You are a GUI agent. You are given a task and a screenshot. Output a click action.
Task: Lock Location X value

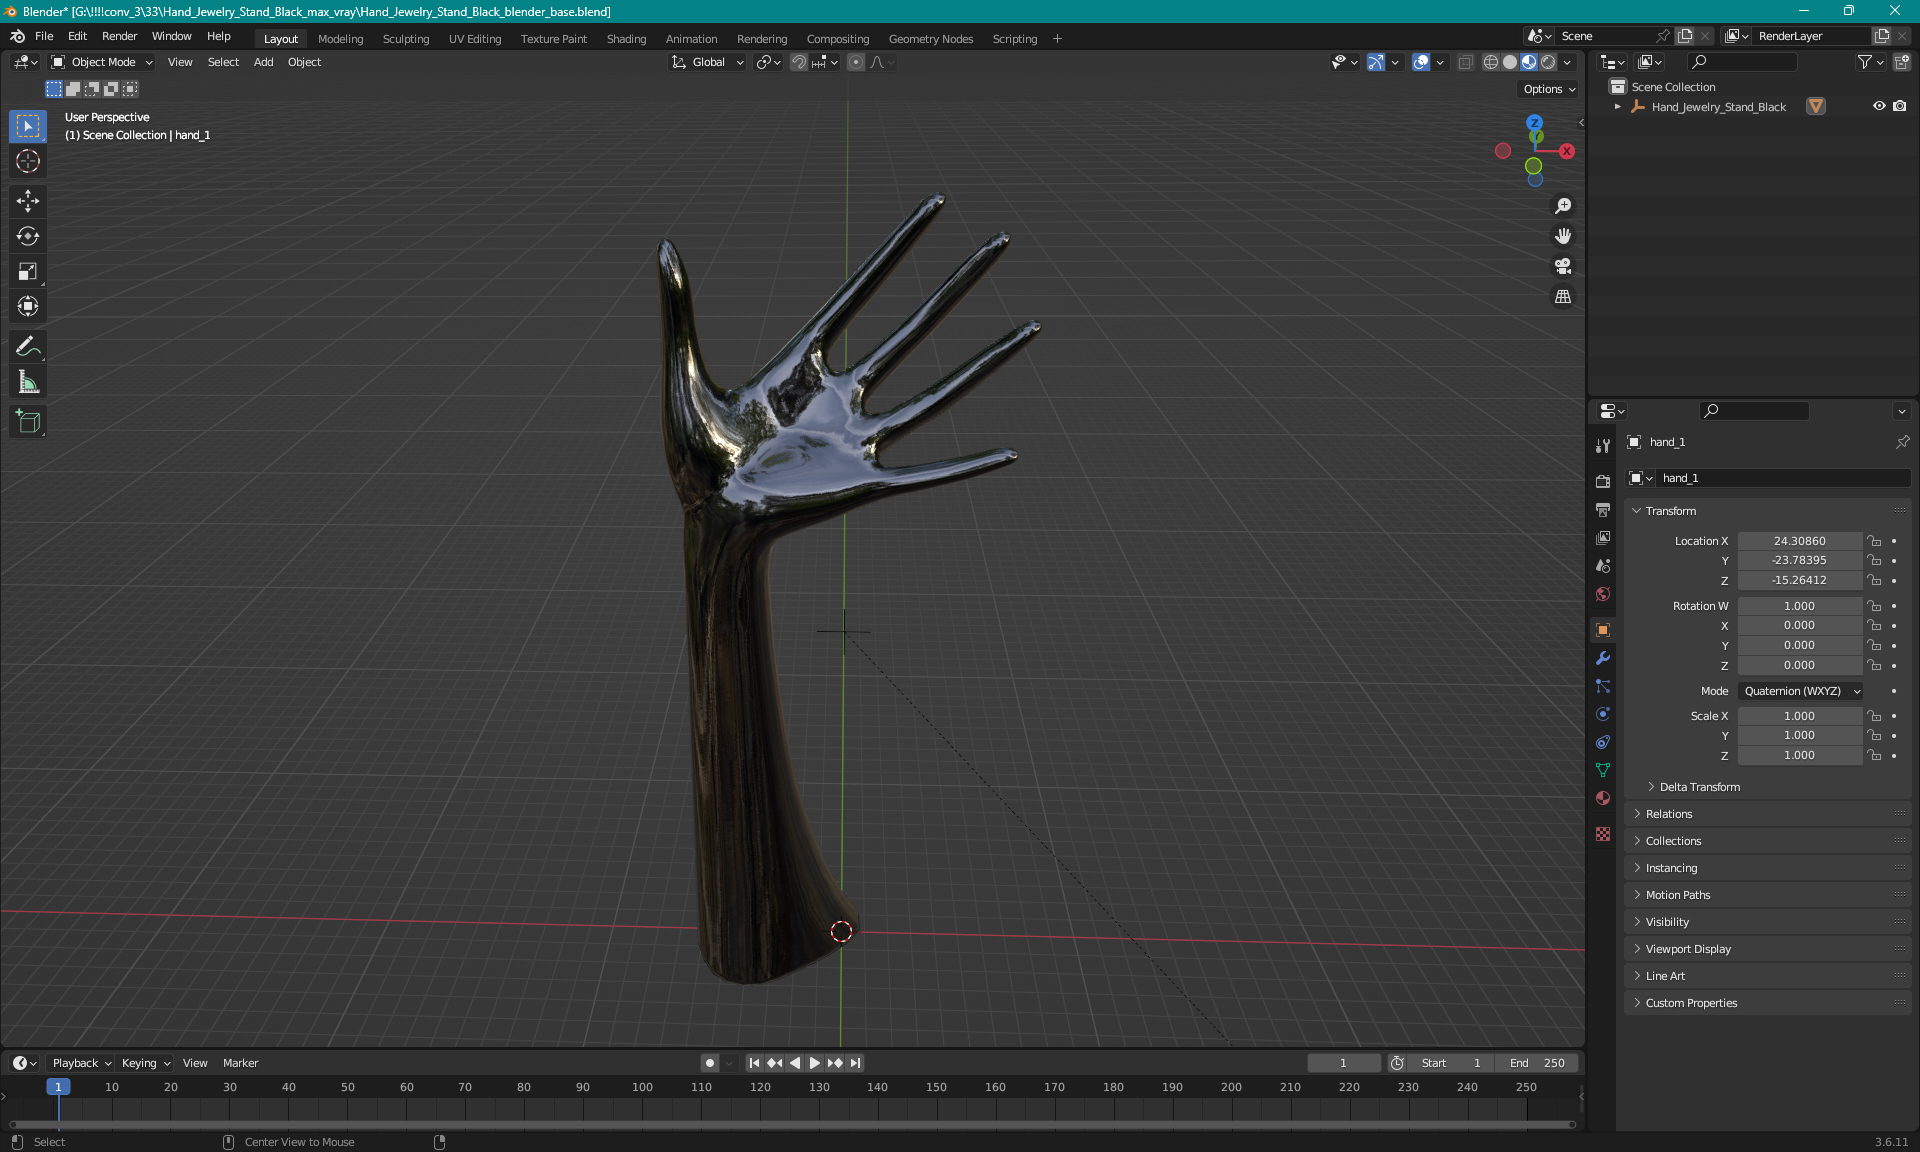pos(1875,541)
